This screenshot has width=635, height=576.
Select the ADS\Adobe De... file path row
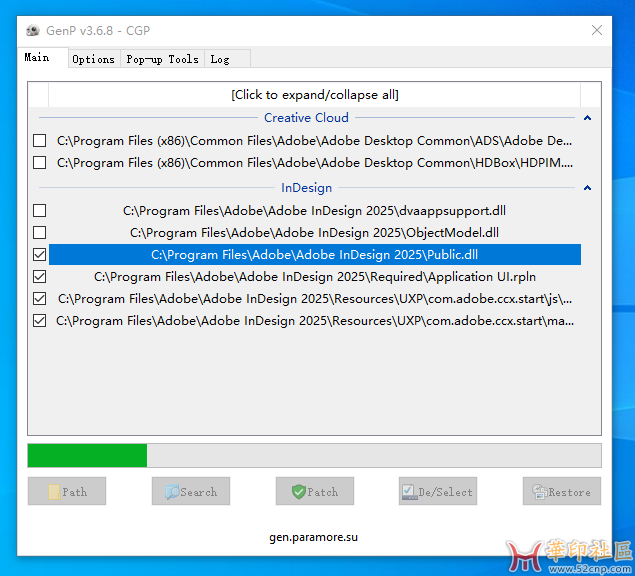(x=315, y=141)
